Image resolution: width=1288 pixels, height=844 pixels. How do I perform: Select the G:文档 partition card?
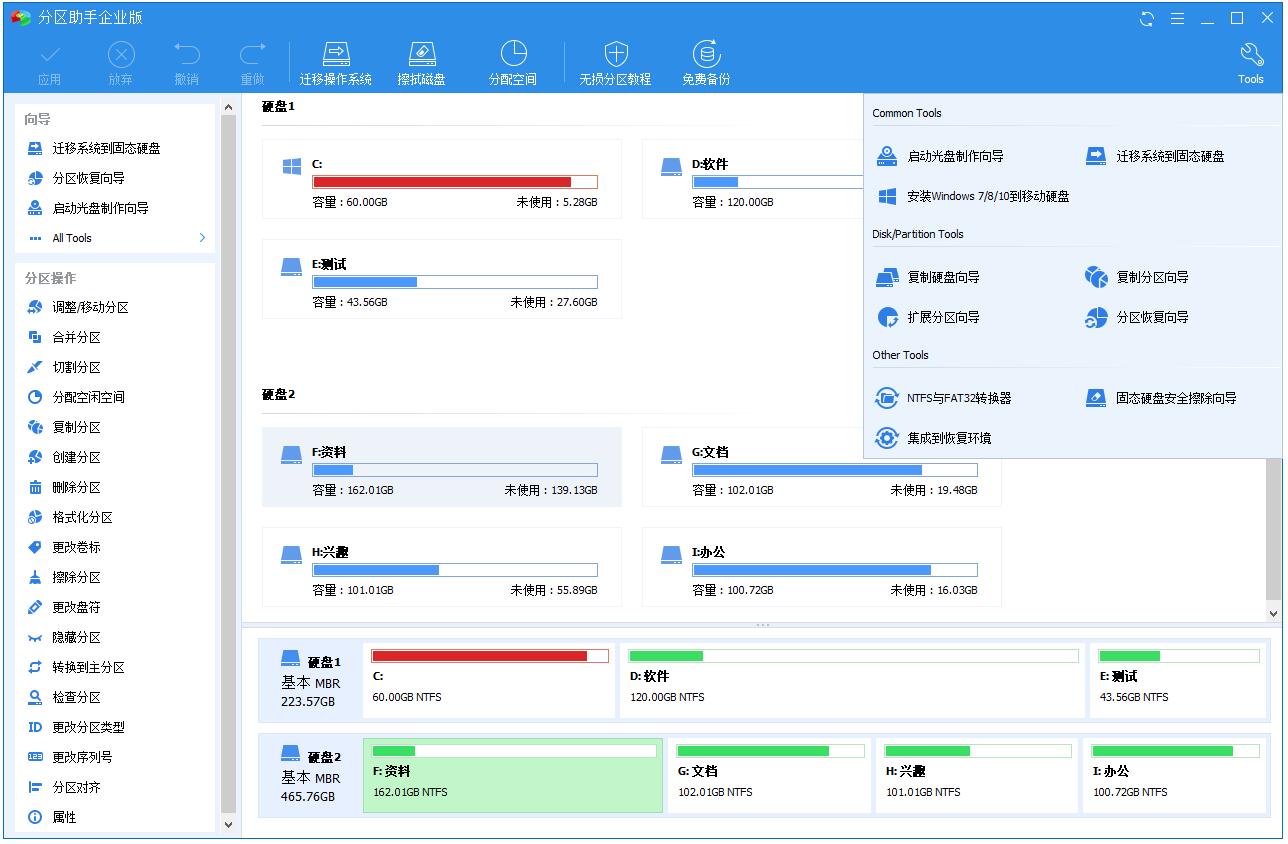click(x=822, y=467)
